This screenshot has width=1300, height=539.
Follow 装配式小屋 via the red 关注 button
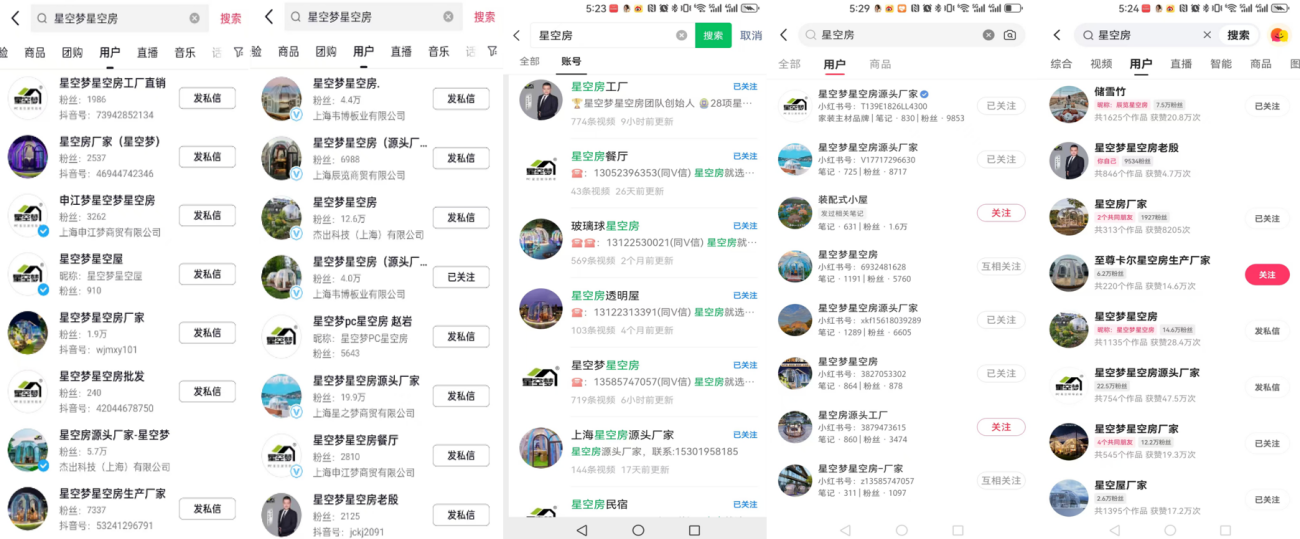point(1000,213)
